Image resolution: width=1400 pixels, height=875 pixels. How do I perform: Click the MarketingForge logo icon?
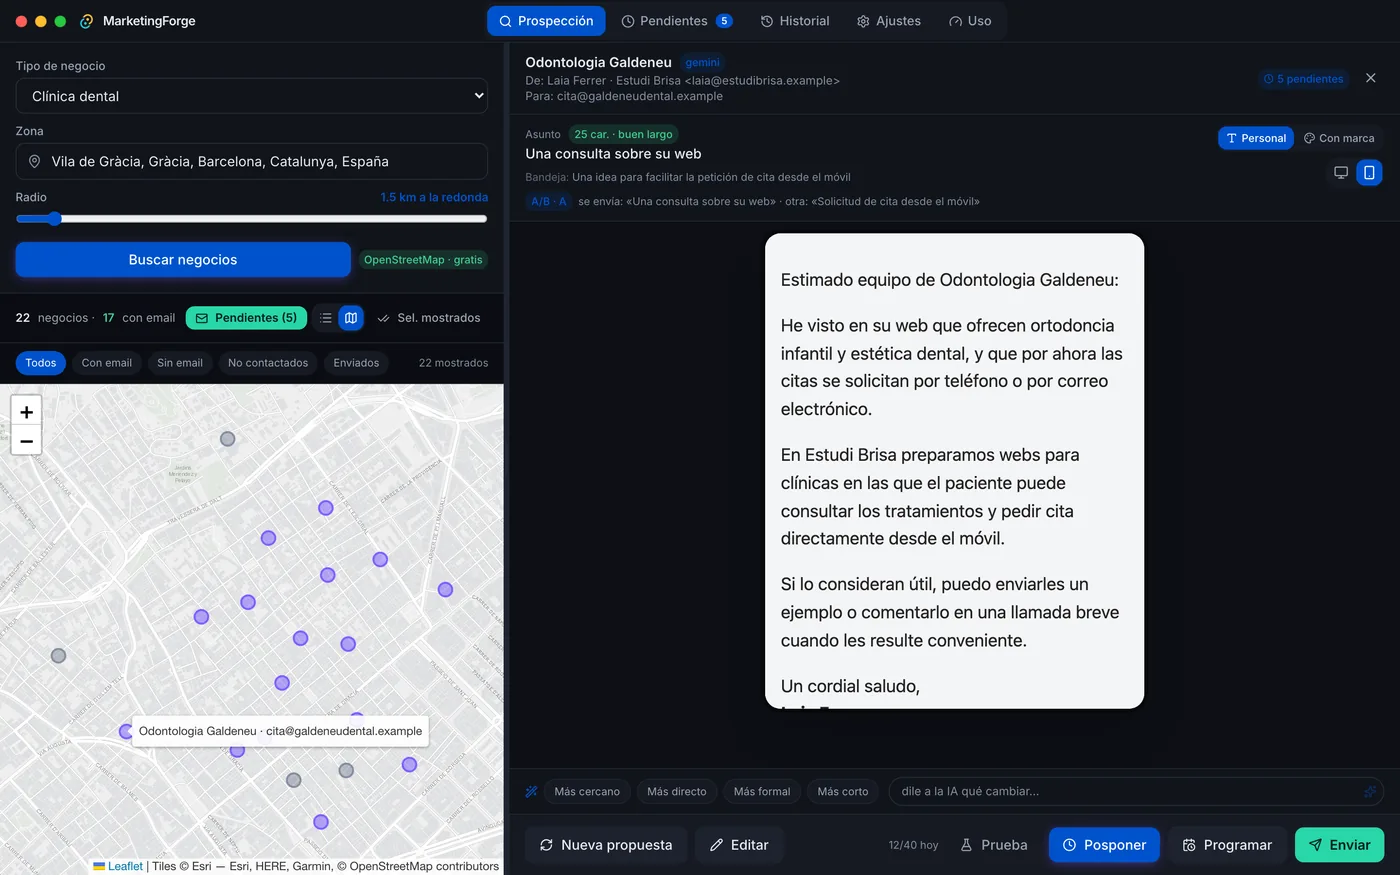click(87, 21)
